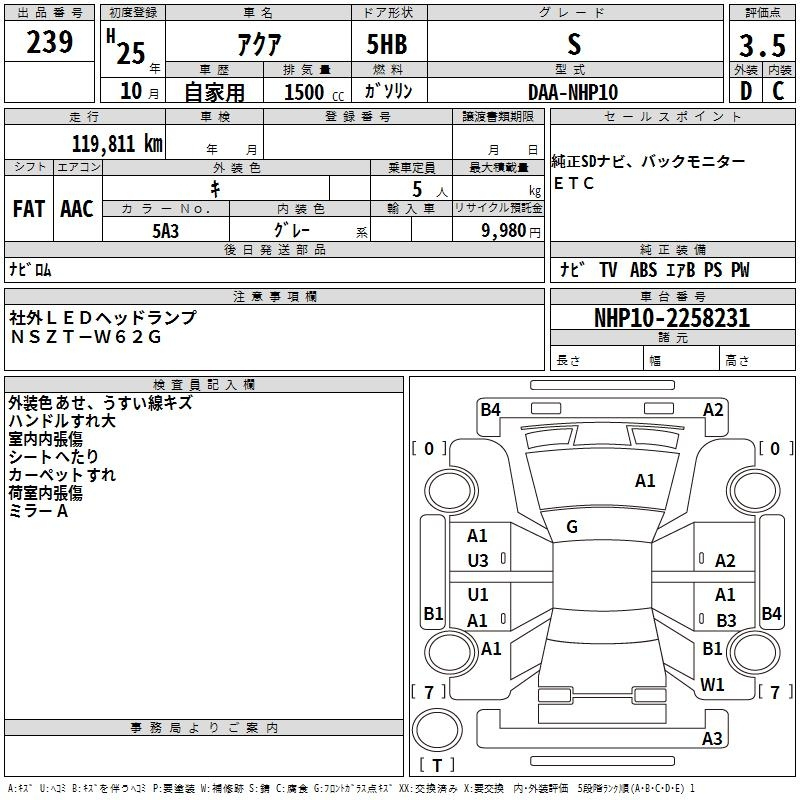The height and width of the screenshot is (800, 800).
Task: Select the inspector note ミラーA
Action: pos(38,511)
